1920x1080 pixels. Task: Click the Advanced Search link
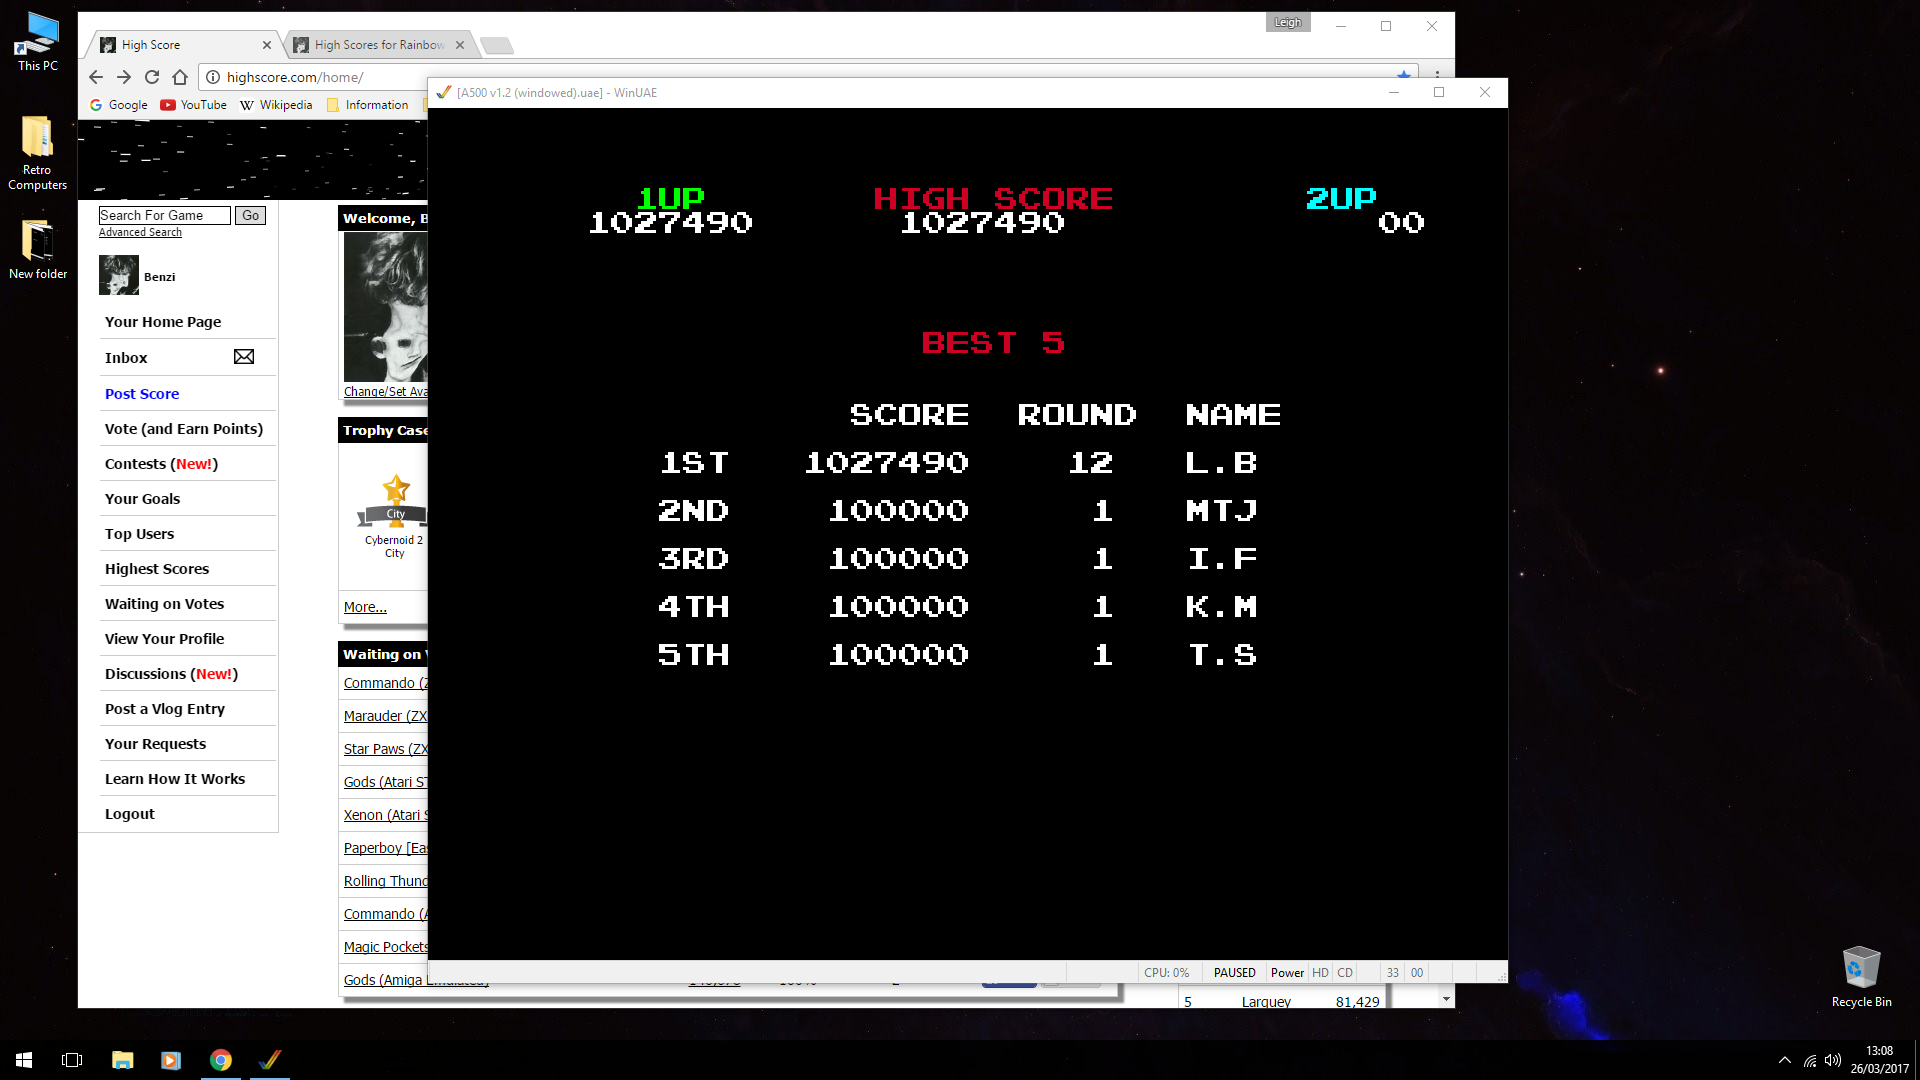pos(140,232)
